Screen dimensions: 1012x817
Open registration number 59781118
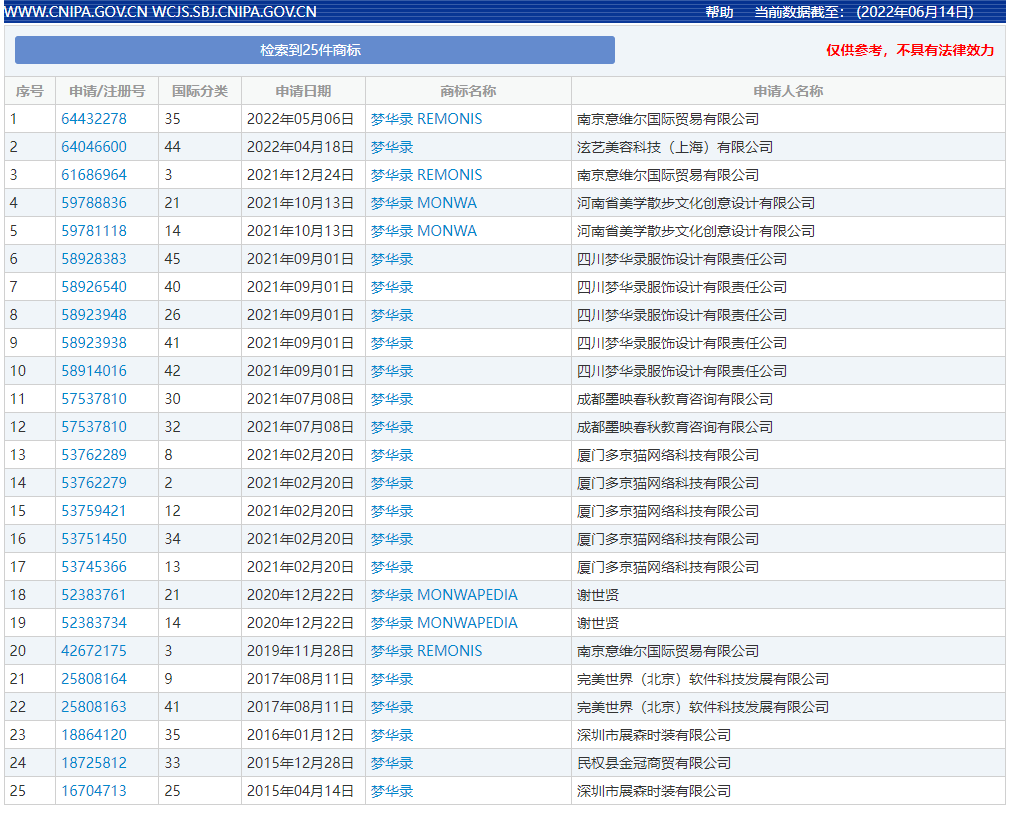[x=94, y=231]
